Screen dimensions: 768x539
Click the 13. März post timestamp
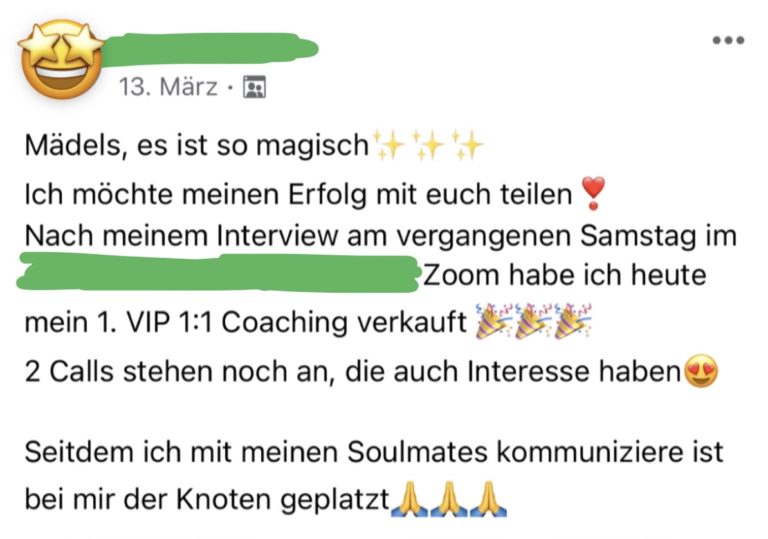click(x=168, y=87)
